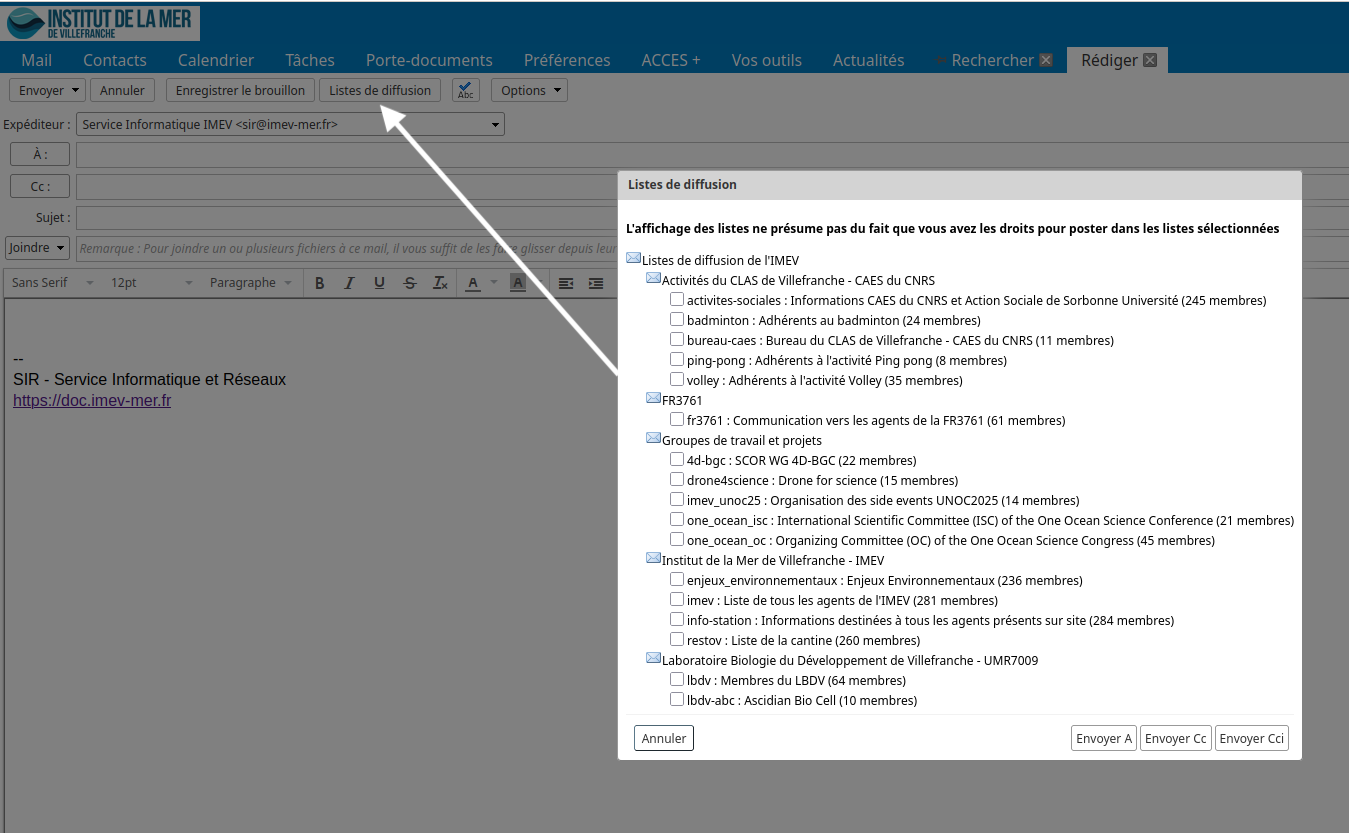This screenshot has height=833, width=1349.
Task: Open the Tâches tab
Action: (310, 60)
